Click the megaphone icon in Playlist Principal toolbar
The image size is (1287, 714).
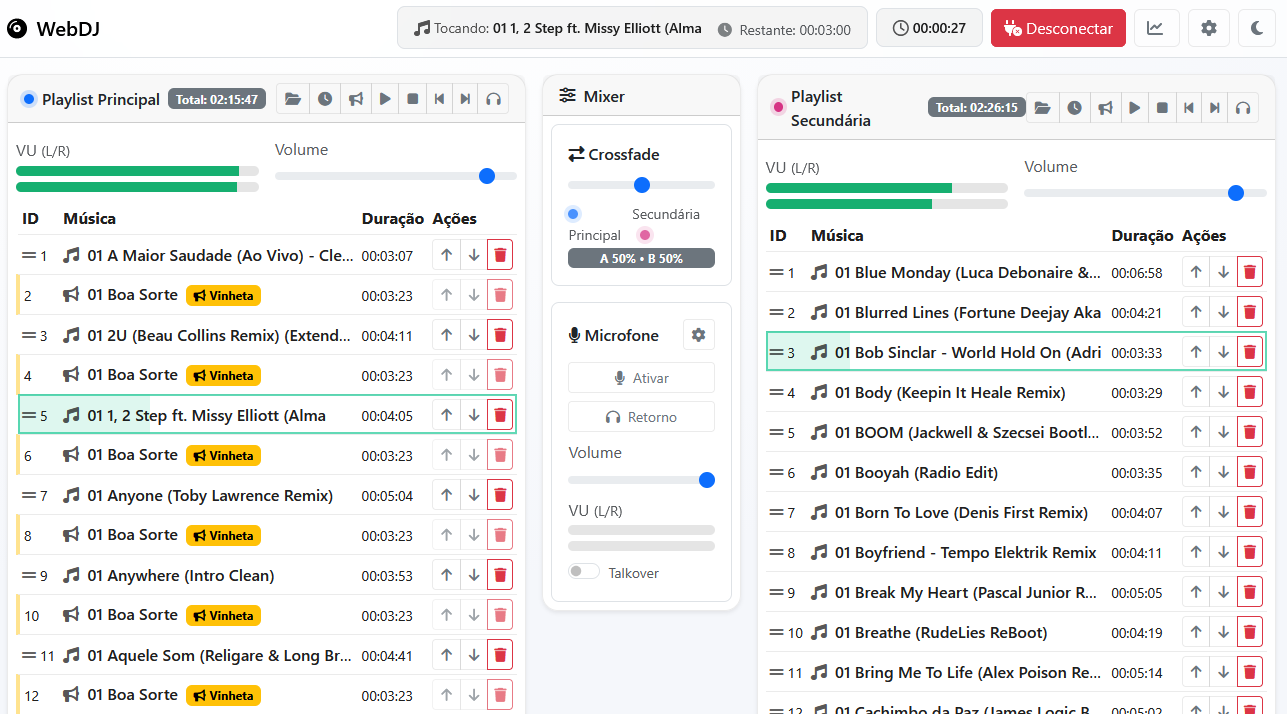click(x=355, y=99)
